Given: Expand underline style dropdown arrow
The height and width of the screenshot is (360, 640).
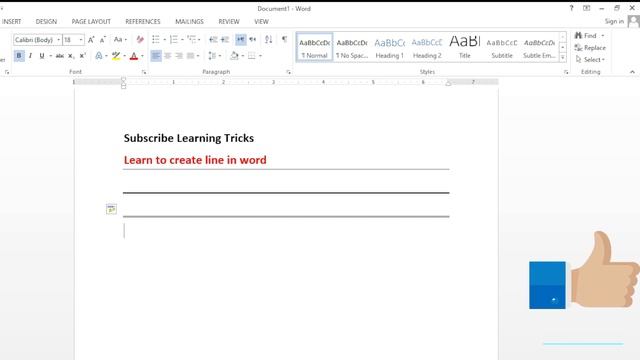Looking at the screenshot, I should pos(51,56).
